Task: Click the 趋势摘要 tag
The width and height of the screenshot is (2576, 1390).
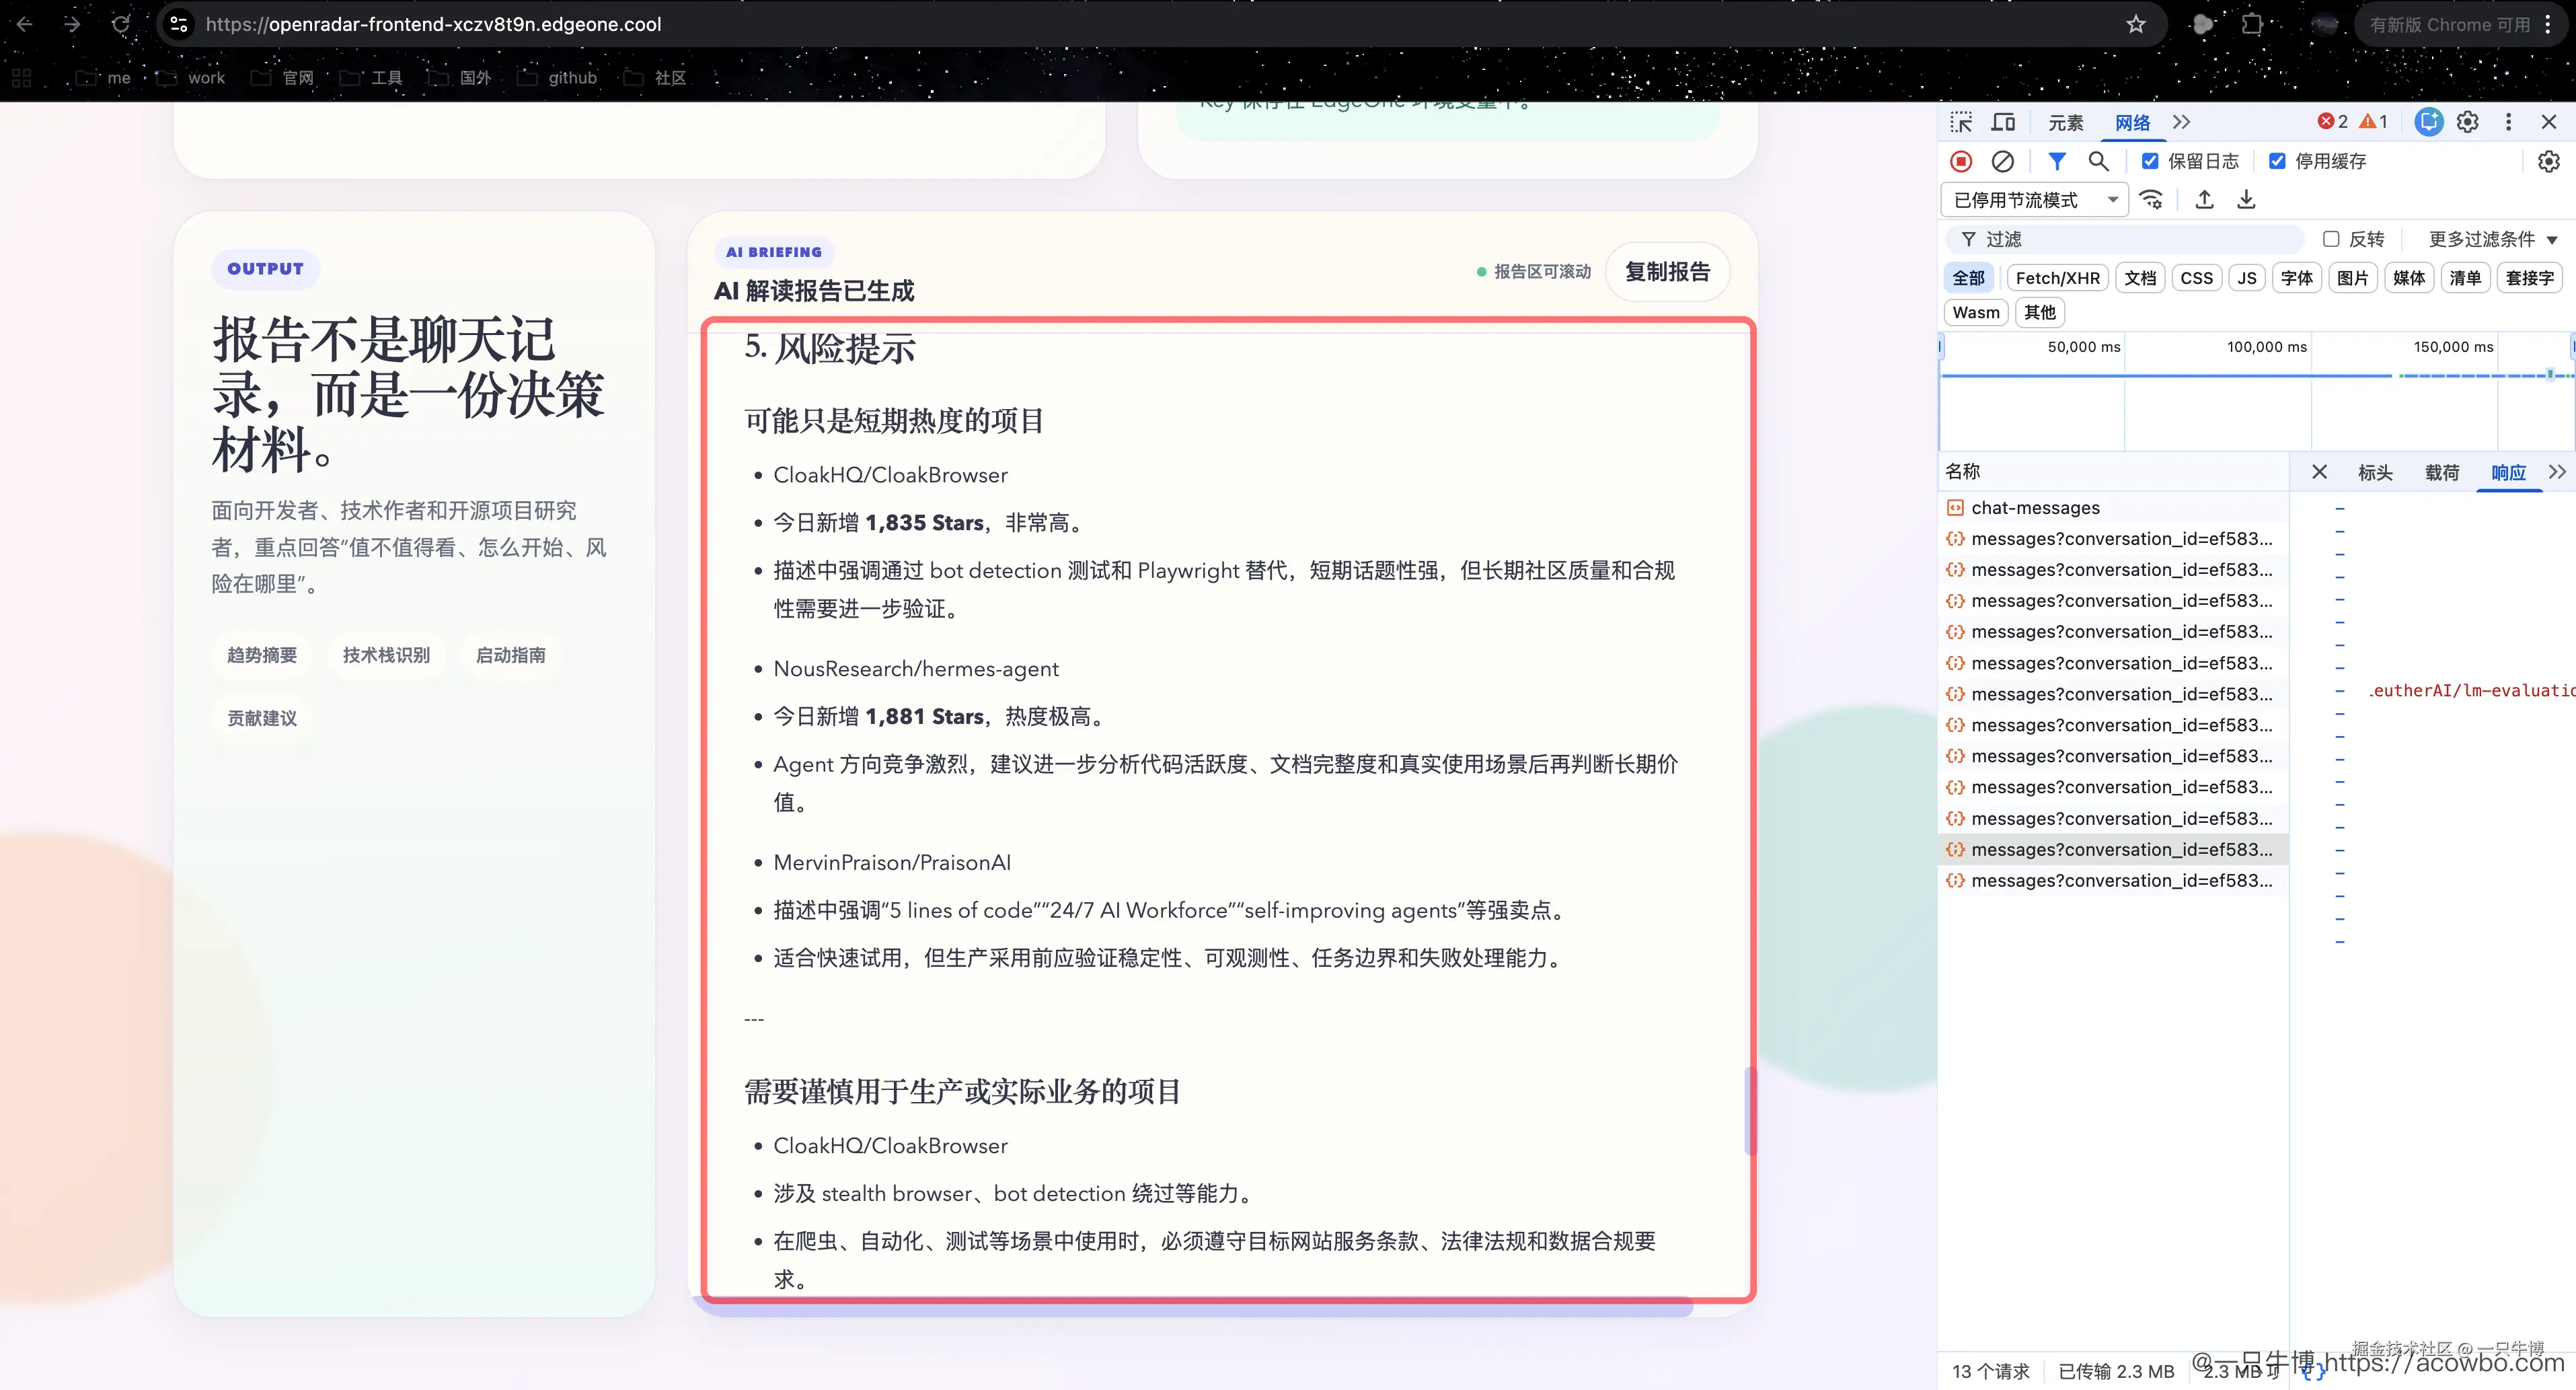Action: 262,655
